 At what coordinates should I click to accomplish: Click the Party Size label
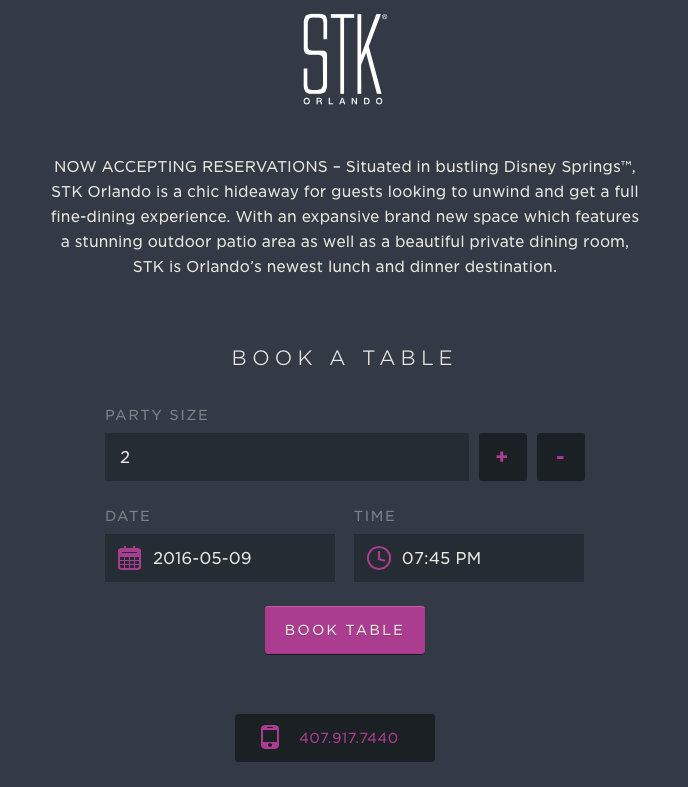157,415
